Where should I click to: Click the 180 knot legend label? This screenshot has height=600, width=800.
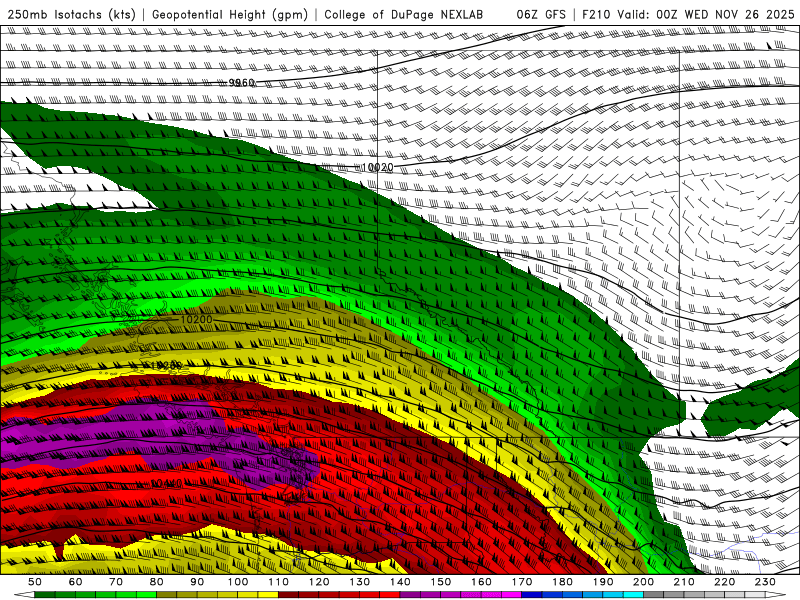(562, 582)
